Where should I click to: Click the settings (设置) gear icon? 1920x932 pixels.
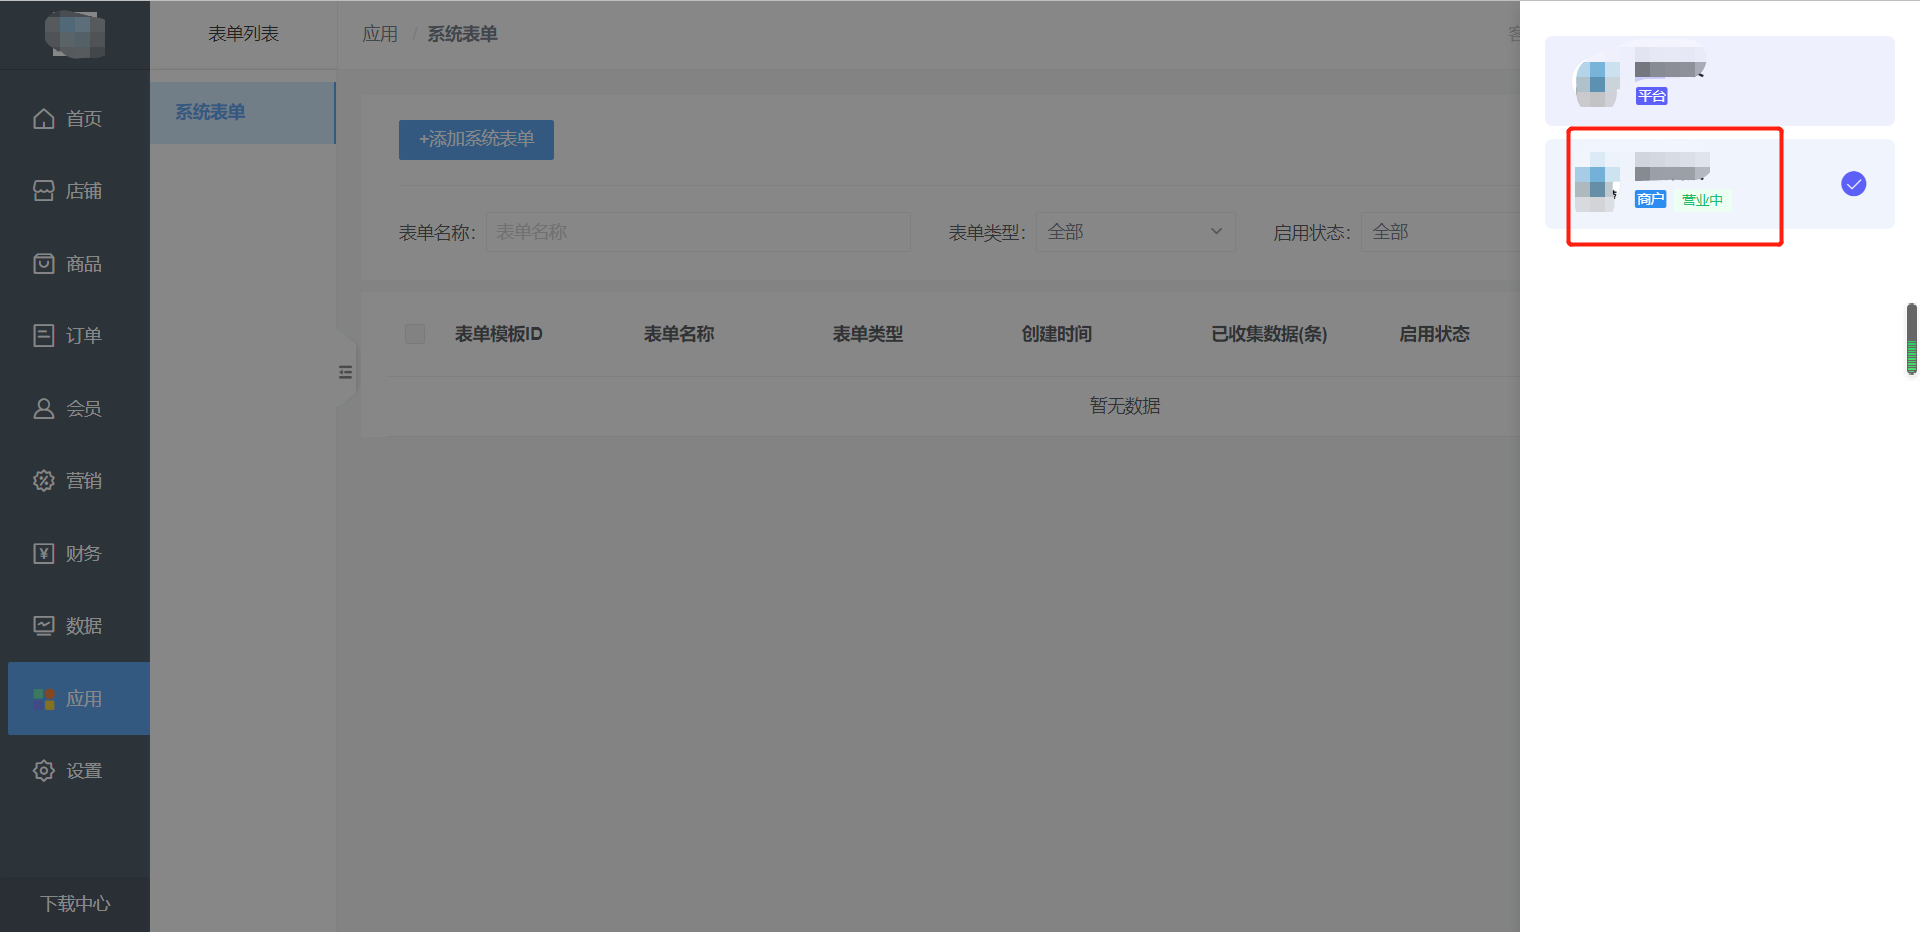click(x=44, y=771)
